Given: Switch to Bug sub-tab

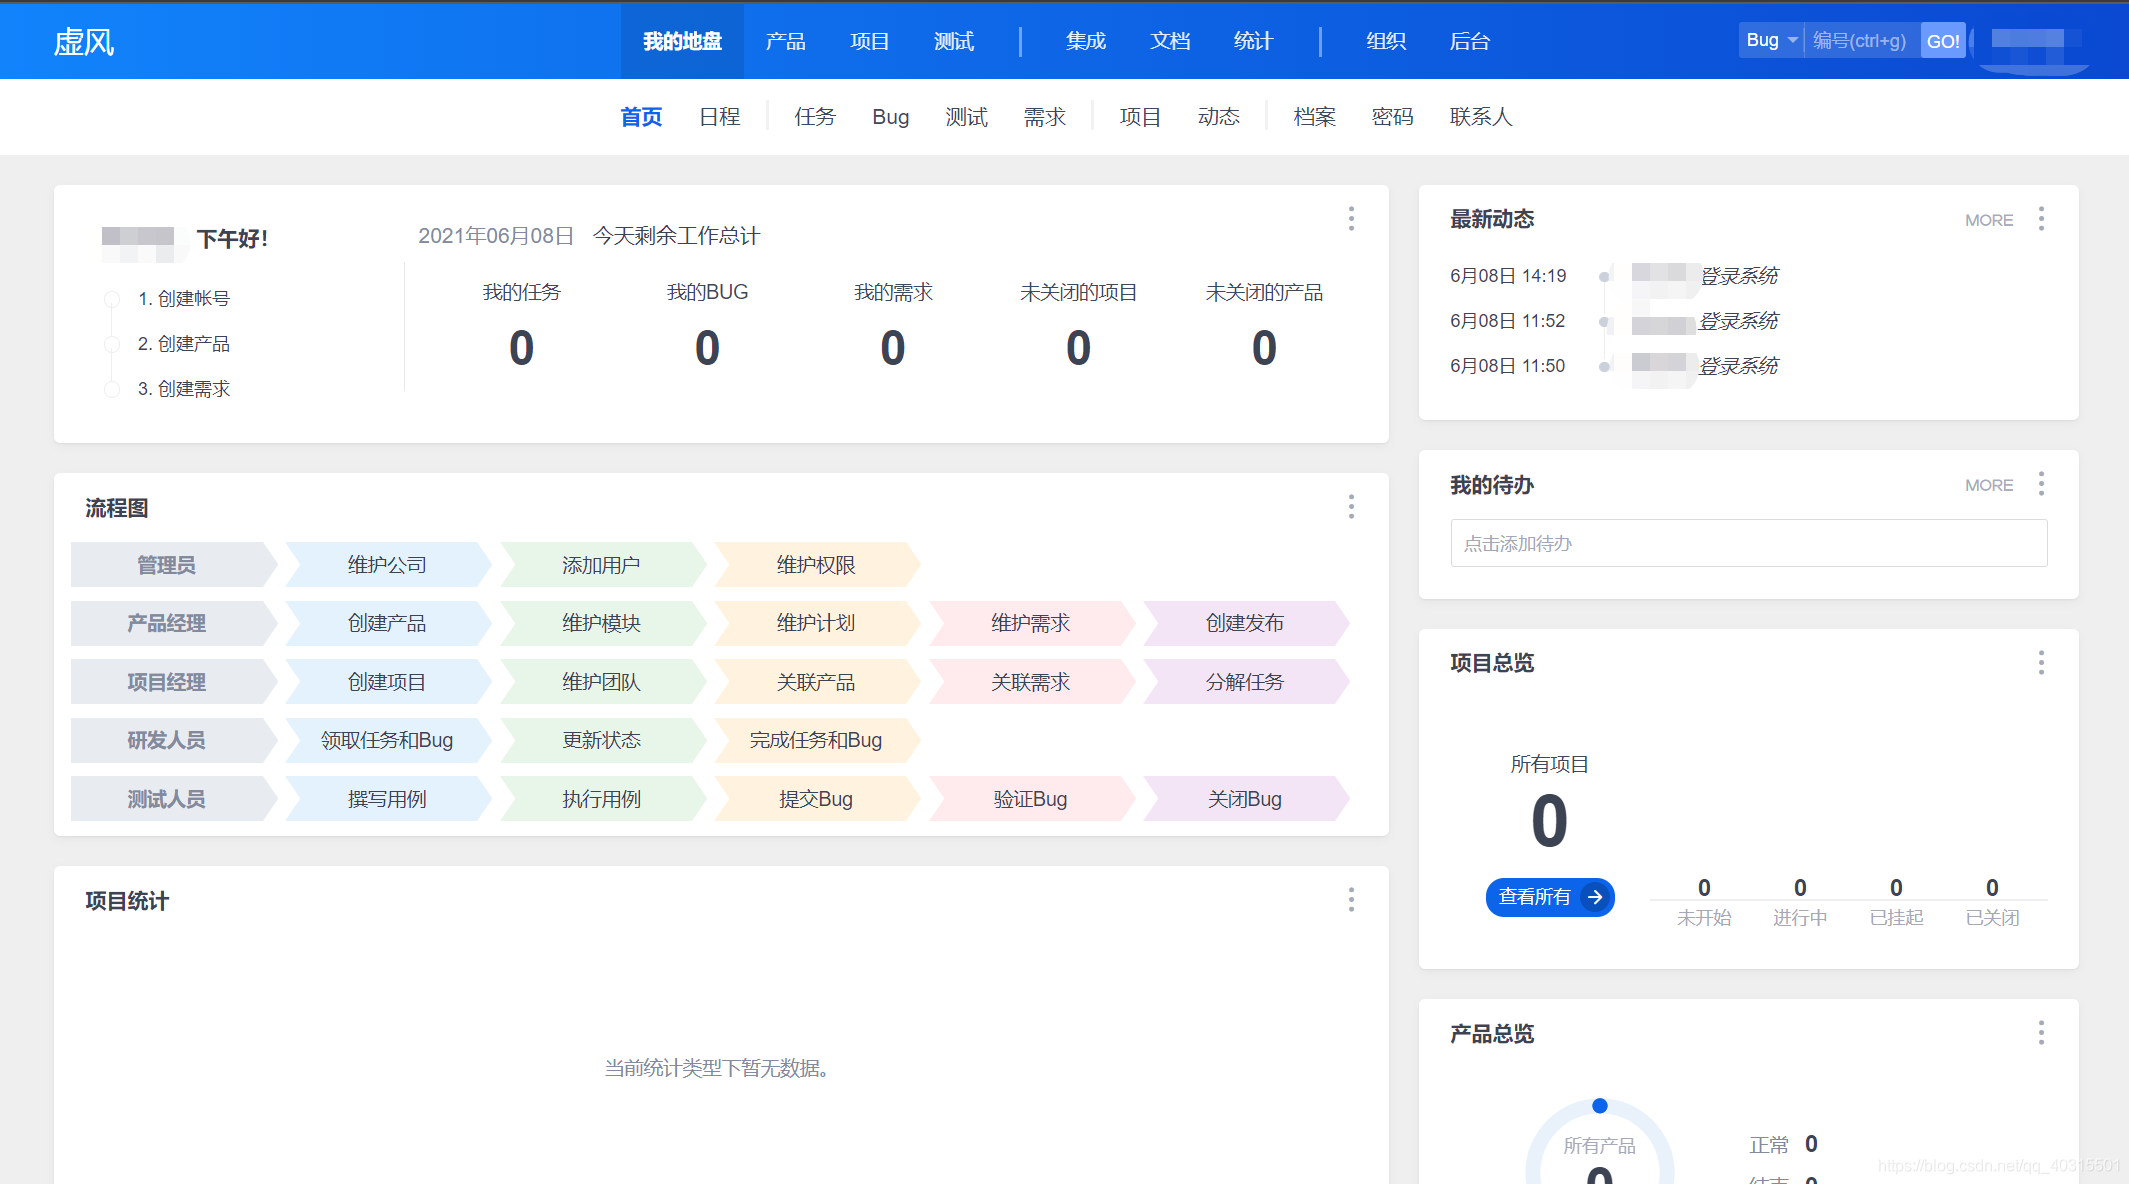Looking at the screenshot, I should click(x=890, y=117).
